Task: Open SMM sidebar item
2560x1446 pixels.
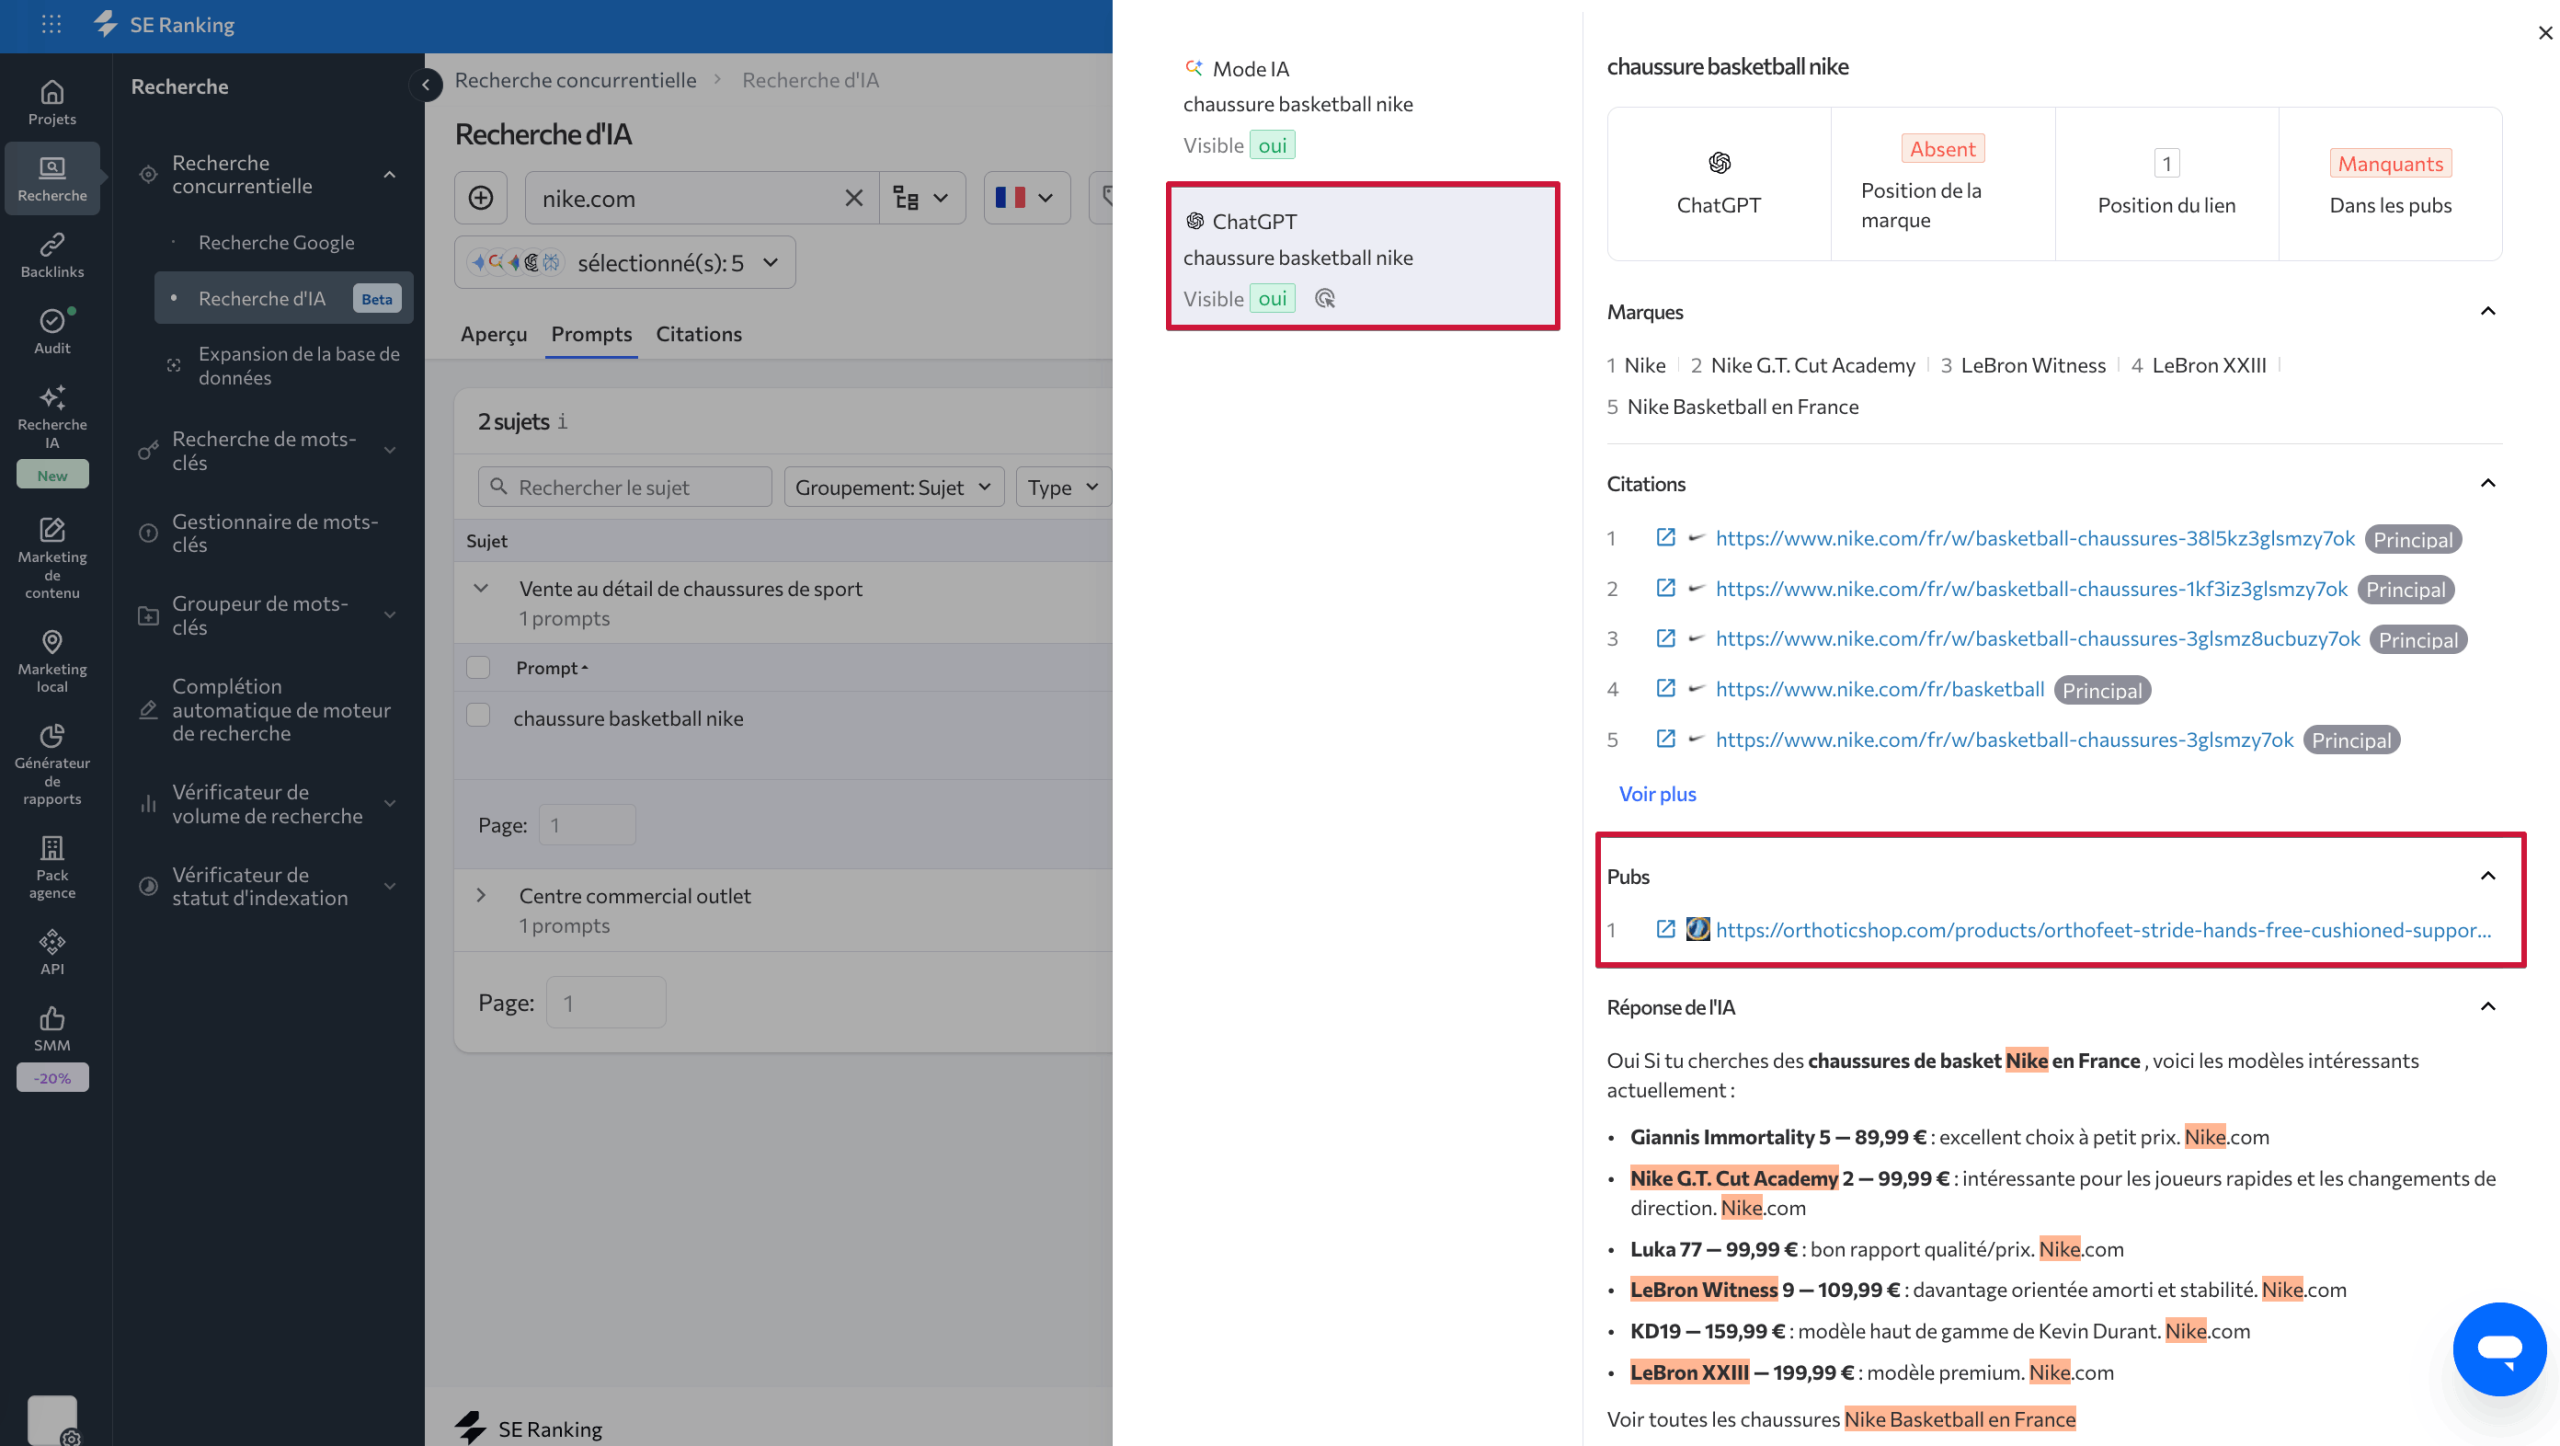Action: click(x=52, y=1029)
